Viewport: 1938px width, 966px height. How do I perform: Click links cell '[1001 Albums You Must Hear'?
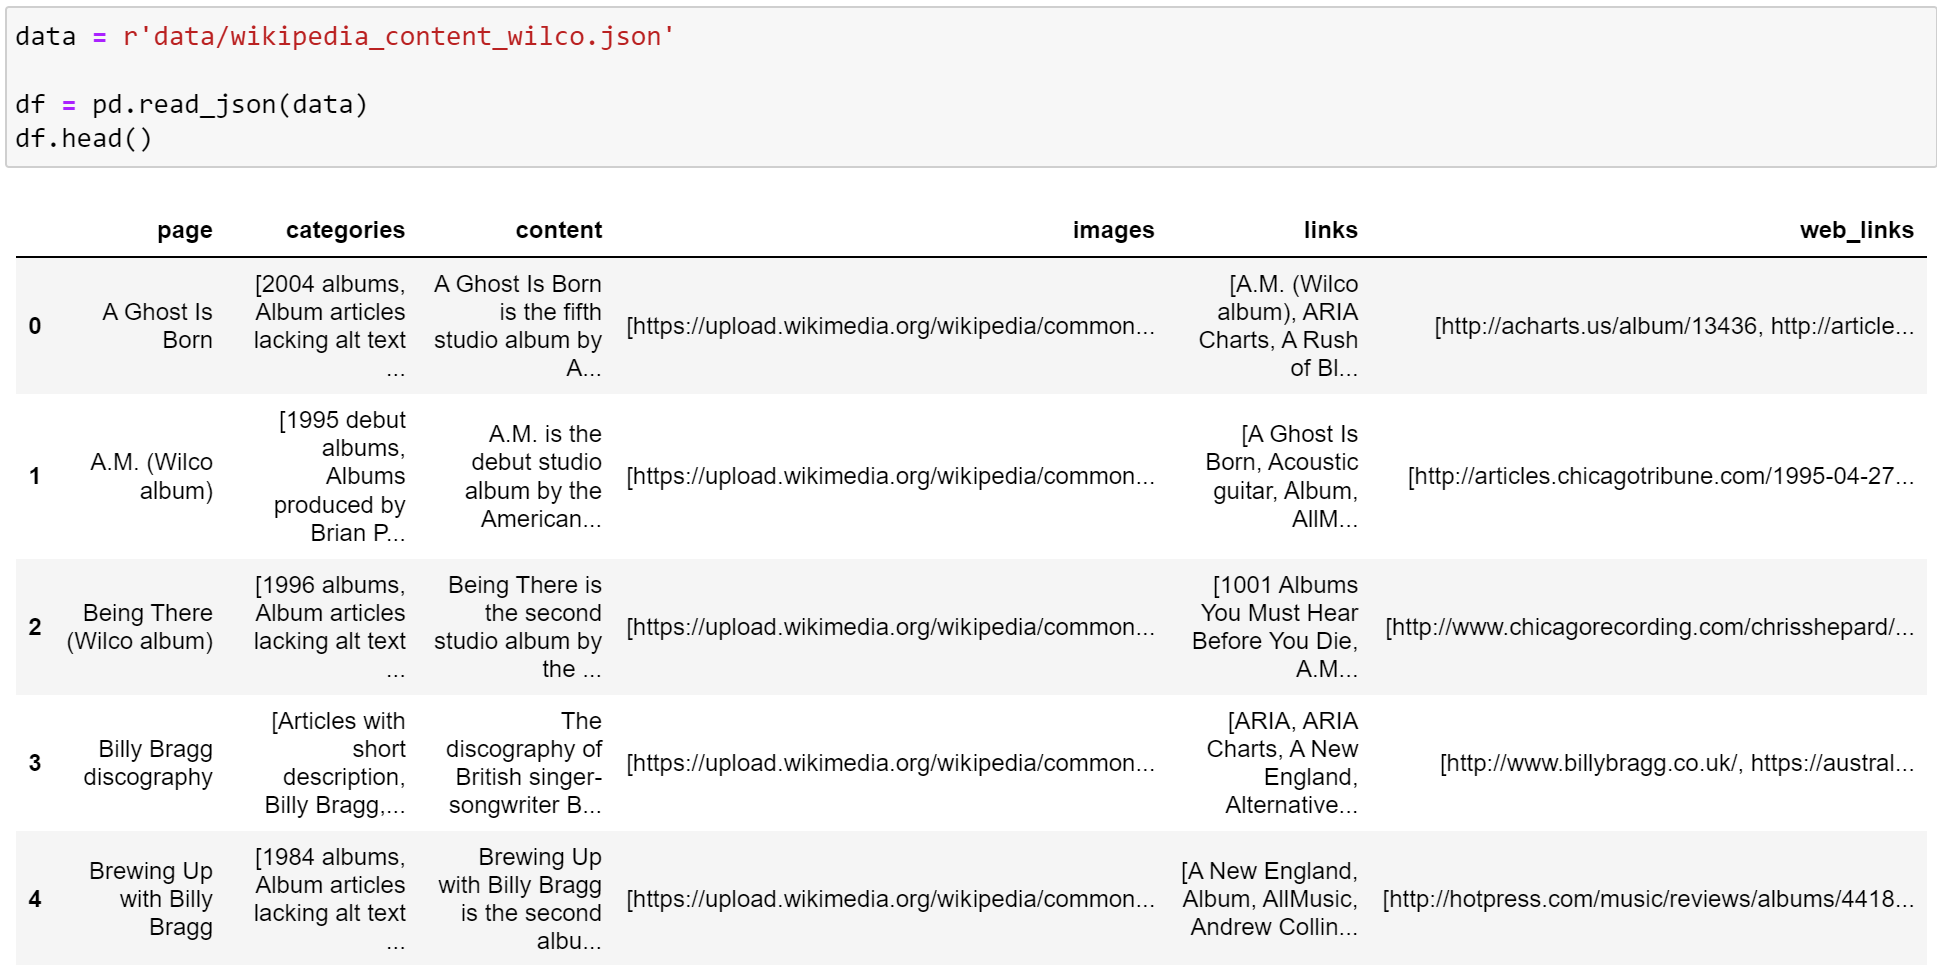[1275, 627]
